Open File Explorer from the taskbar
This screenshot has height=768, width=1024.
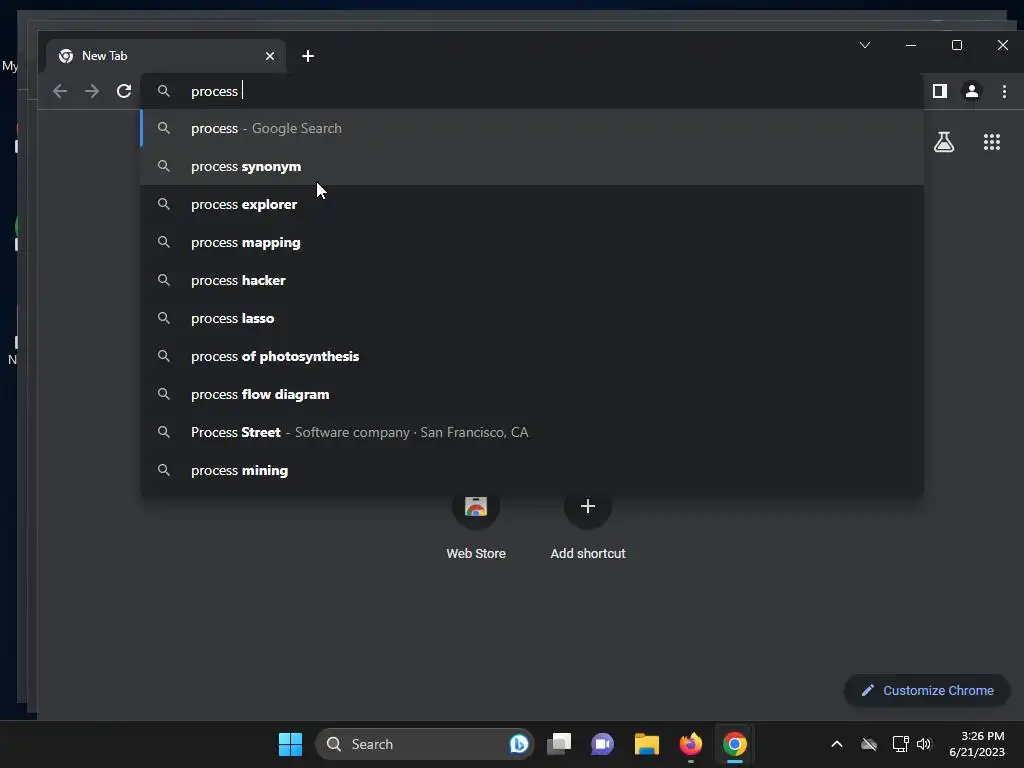[647, 744]
